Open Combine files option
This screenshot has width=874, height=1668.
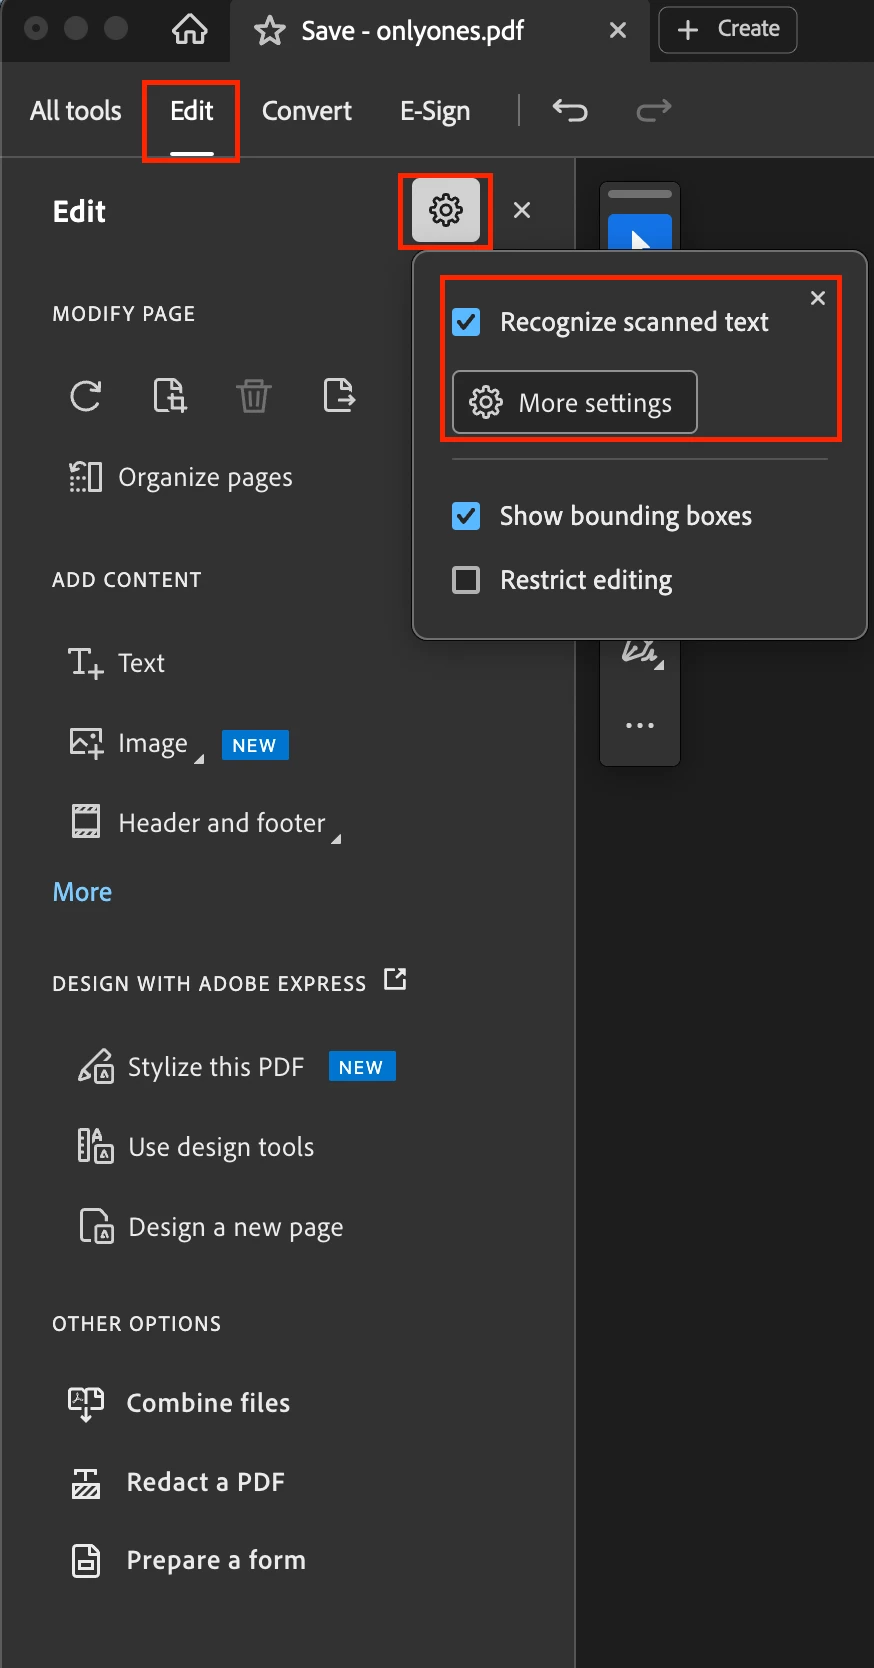tap(179, 1403)
